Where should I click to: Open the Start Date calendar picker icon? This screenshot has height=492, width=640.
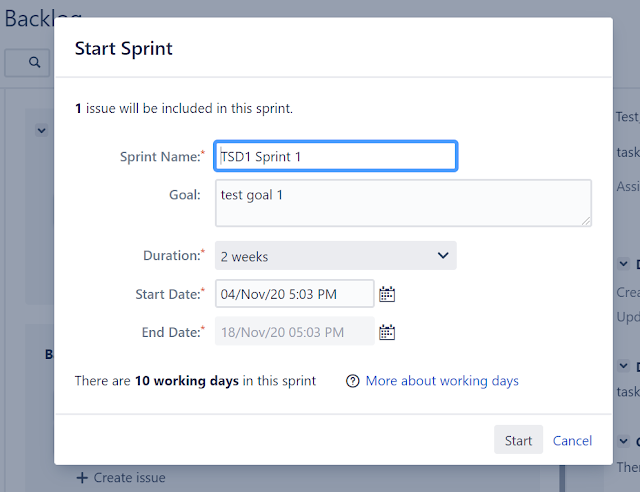387,294
